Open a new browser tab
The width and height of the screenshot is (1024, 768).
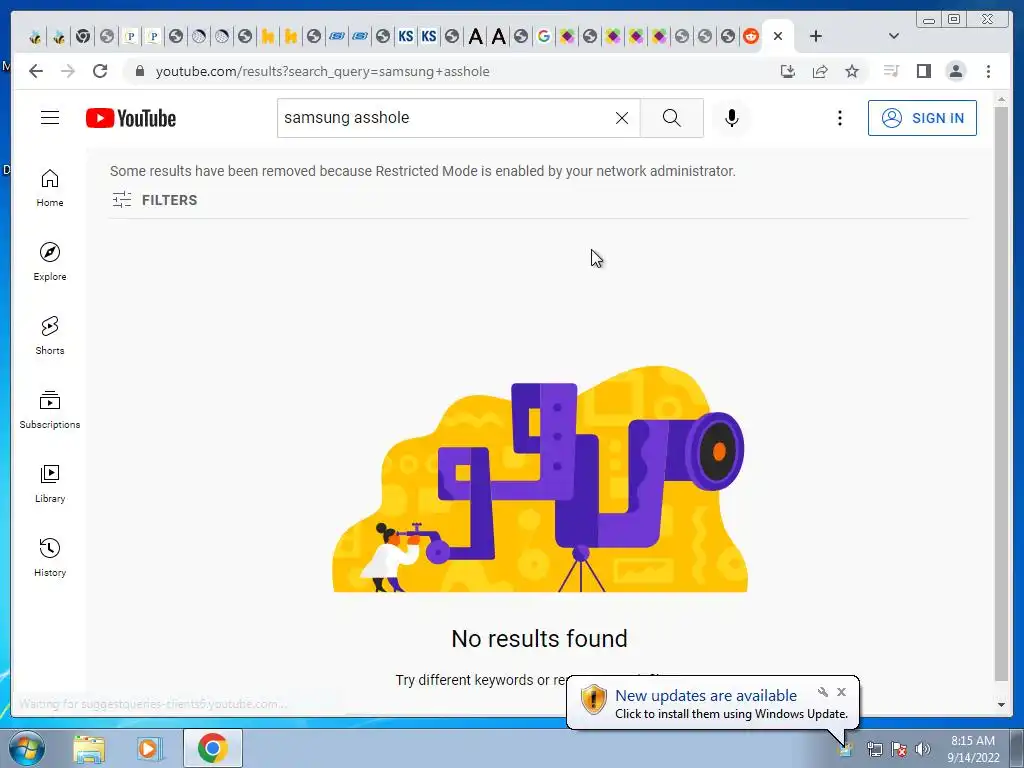(x=816, y=36)
